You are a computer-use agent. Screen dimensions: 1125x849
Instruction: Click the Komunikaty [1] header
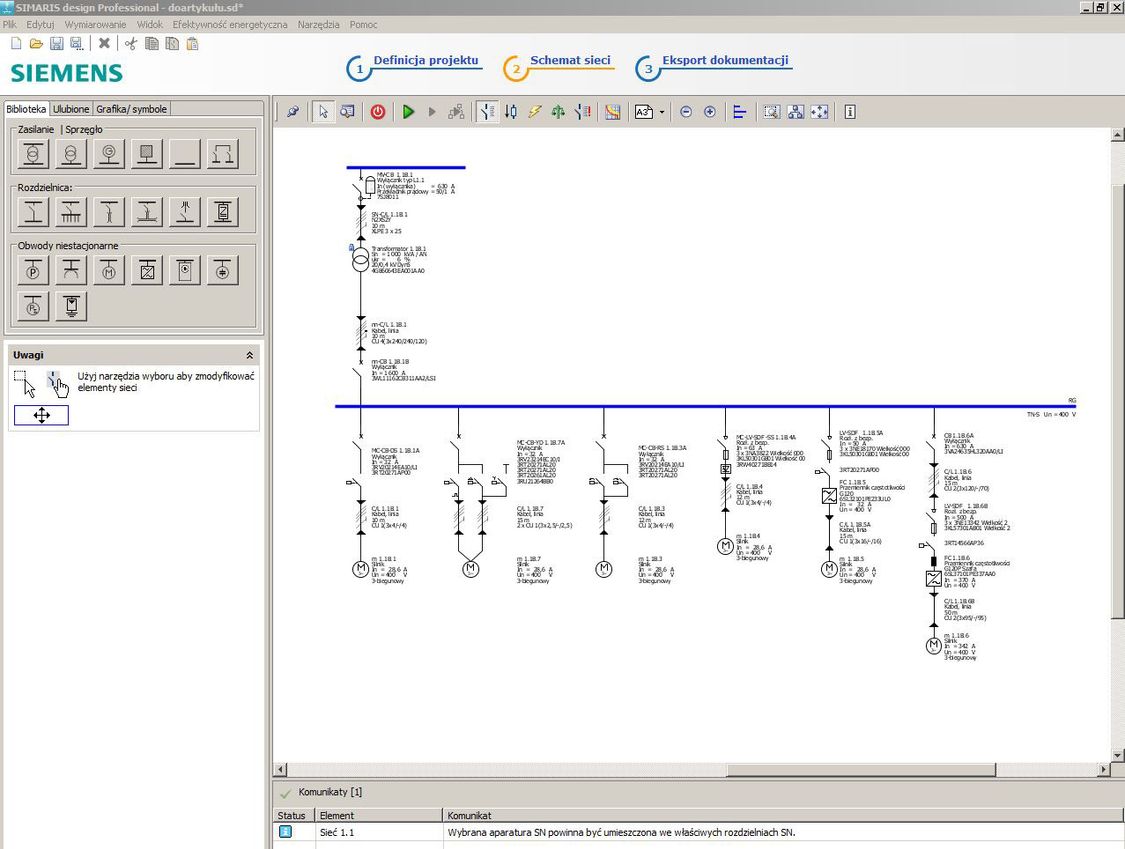330,792
